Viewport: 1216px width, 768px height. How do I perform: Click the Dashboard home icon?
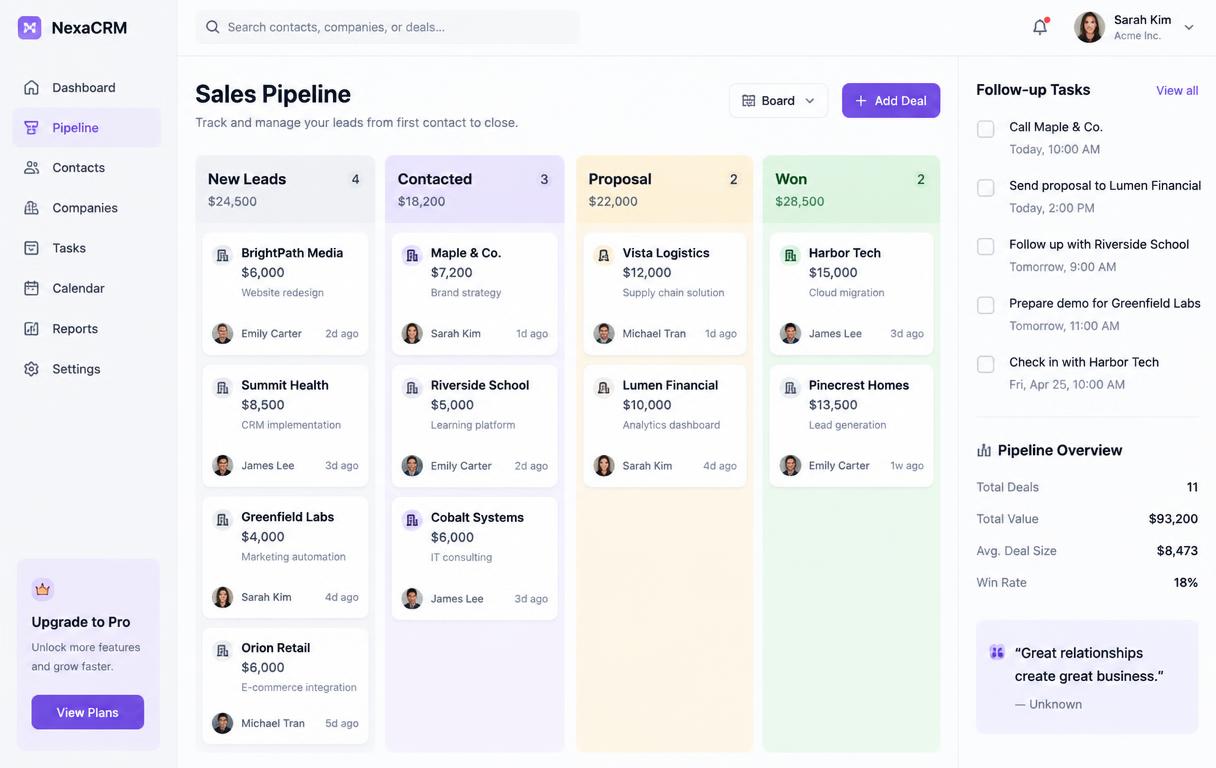(32, 88)
